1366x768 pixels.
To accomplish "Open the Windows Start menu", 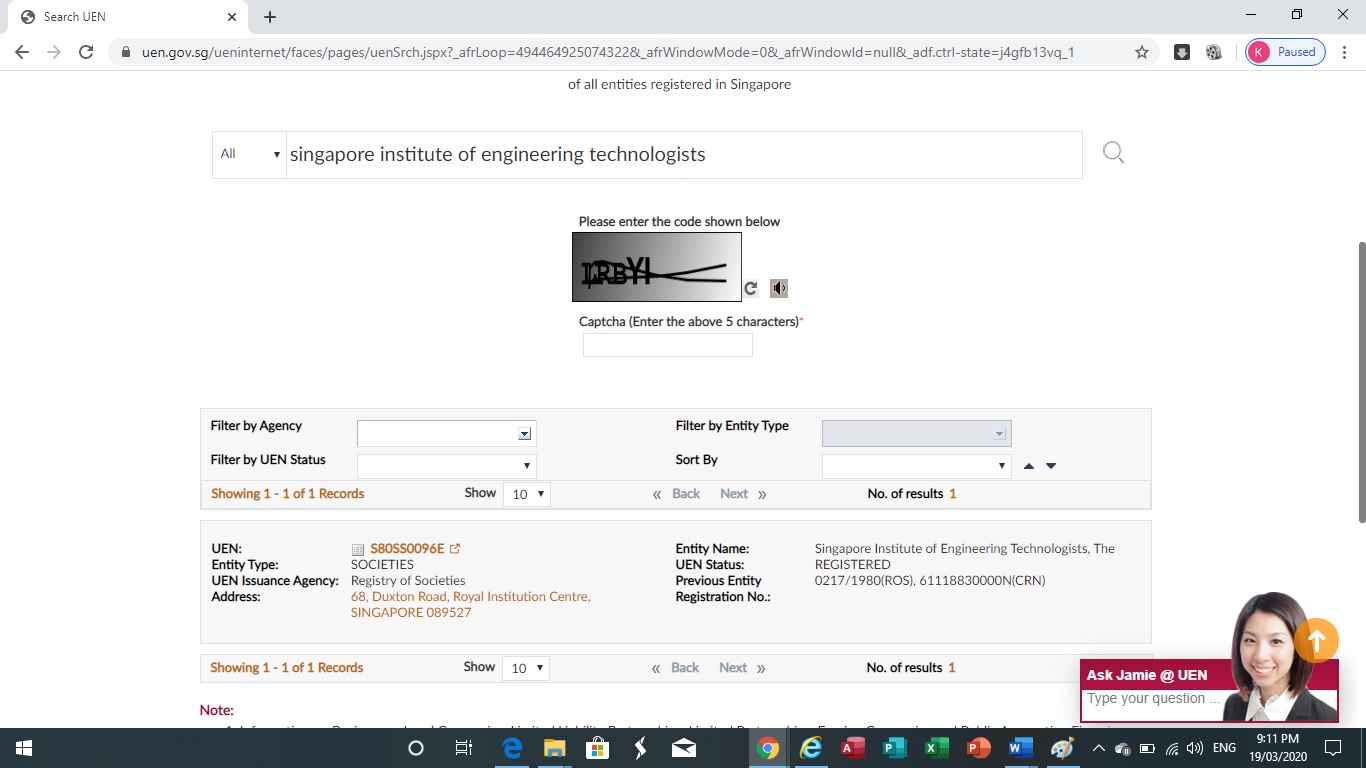I will pos(24,748).
